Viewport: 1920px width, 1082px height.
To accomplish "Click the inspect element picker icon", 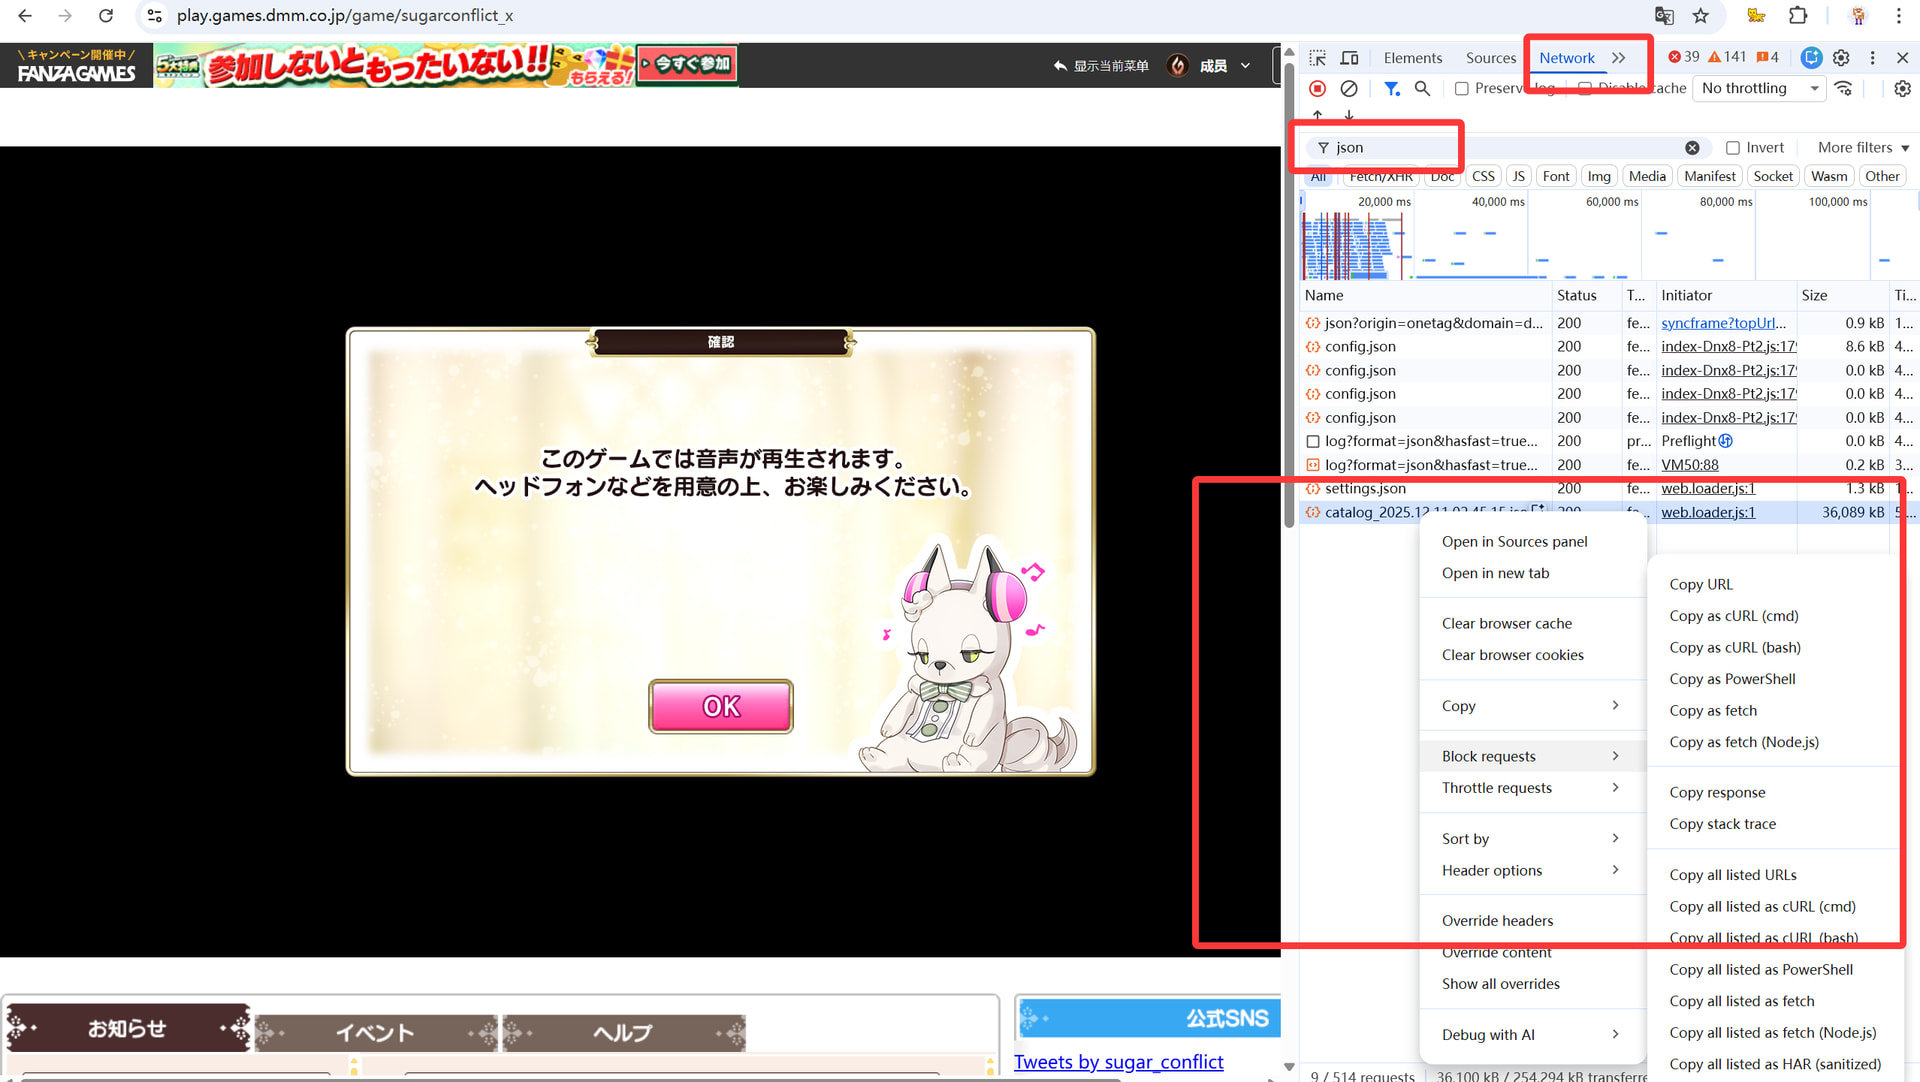I will pos(1317,58).
